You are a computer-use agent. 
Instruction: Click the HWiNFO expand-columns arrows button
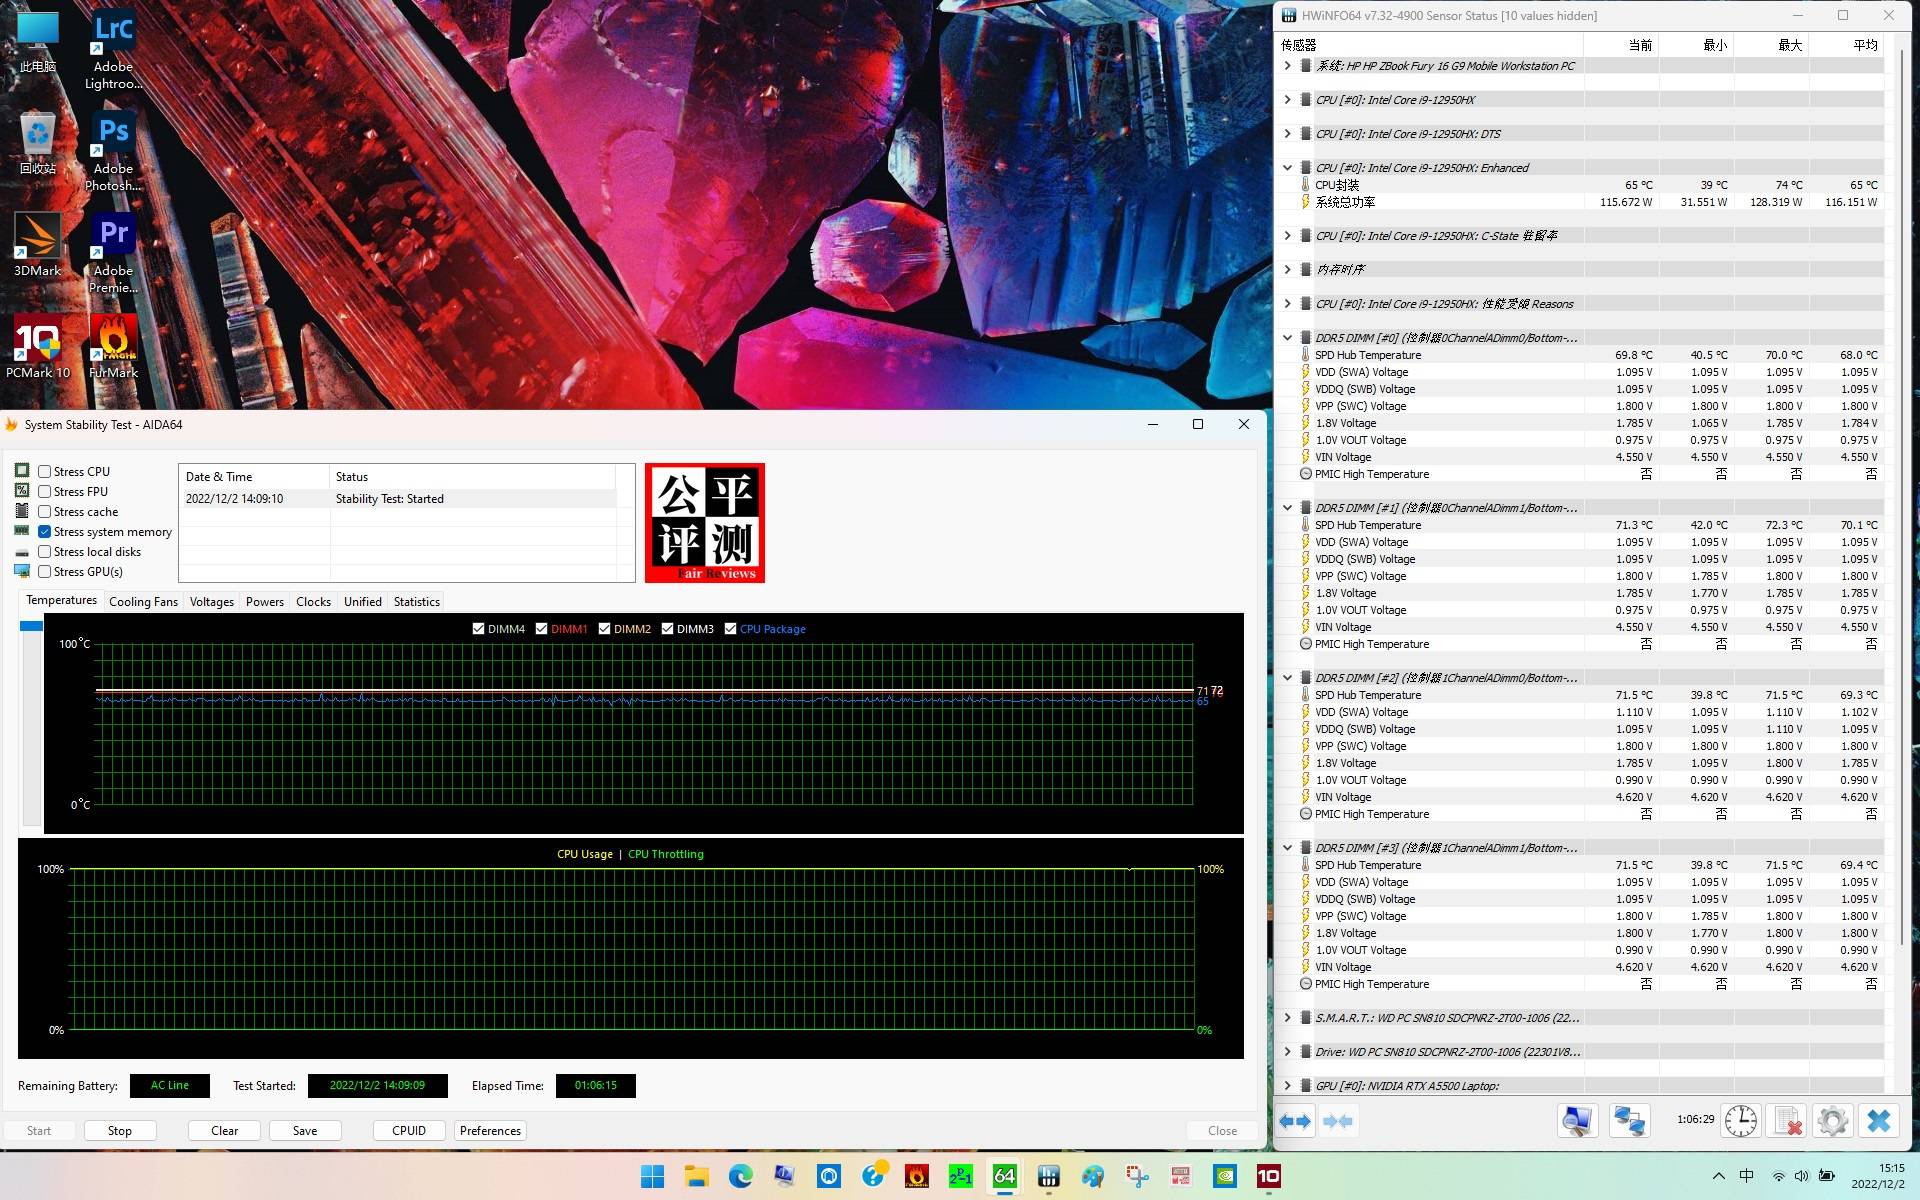[1295, 1121]
